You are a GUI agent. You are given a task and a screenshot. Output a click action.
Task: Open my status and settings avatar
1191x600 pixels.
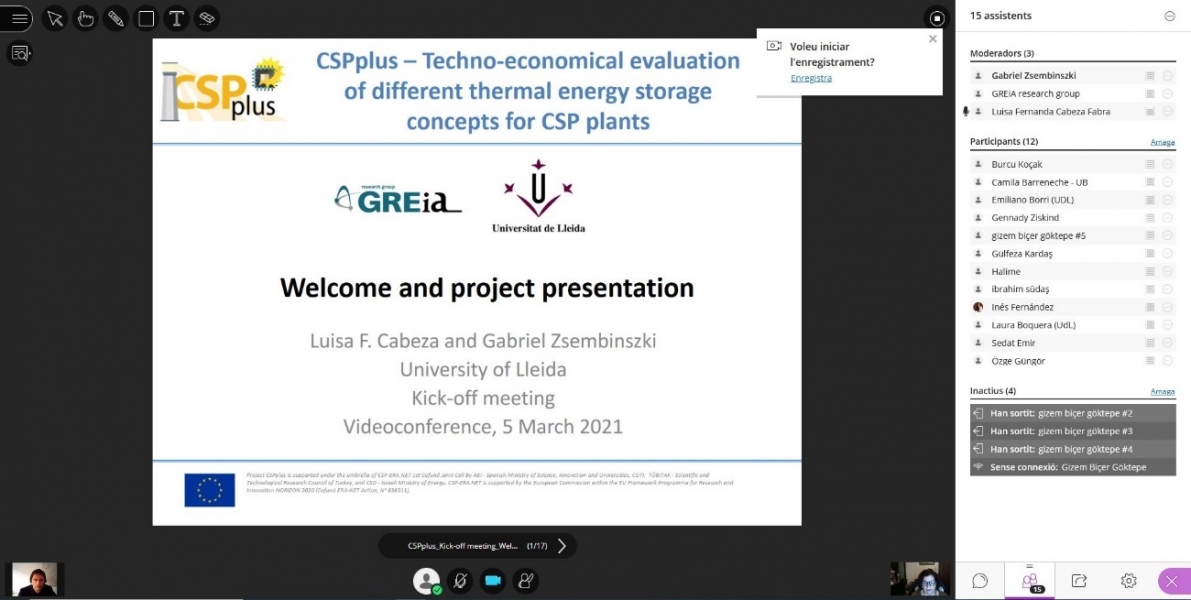(427, 580)
